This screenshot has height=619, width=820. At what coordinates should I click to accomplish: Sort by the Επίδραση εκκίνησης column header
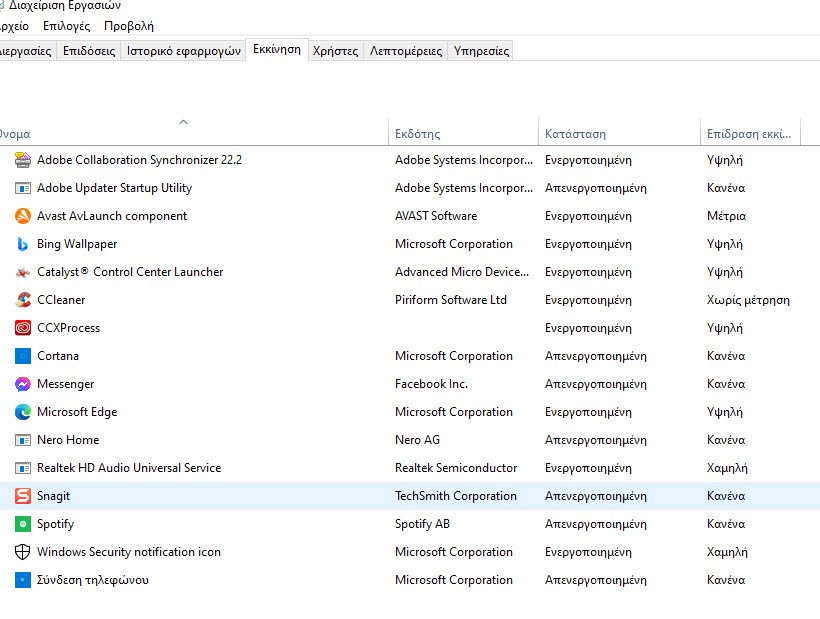tap(748, 134)
